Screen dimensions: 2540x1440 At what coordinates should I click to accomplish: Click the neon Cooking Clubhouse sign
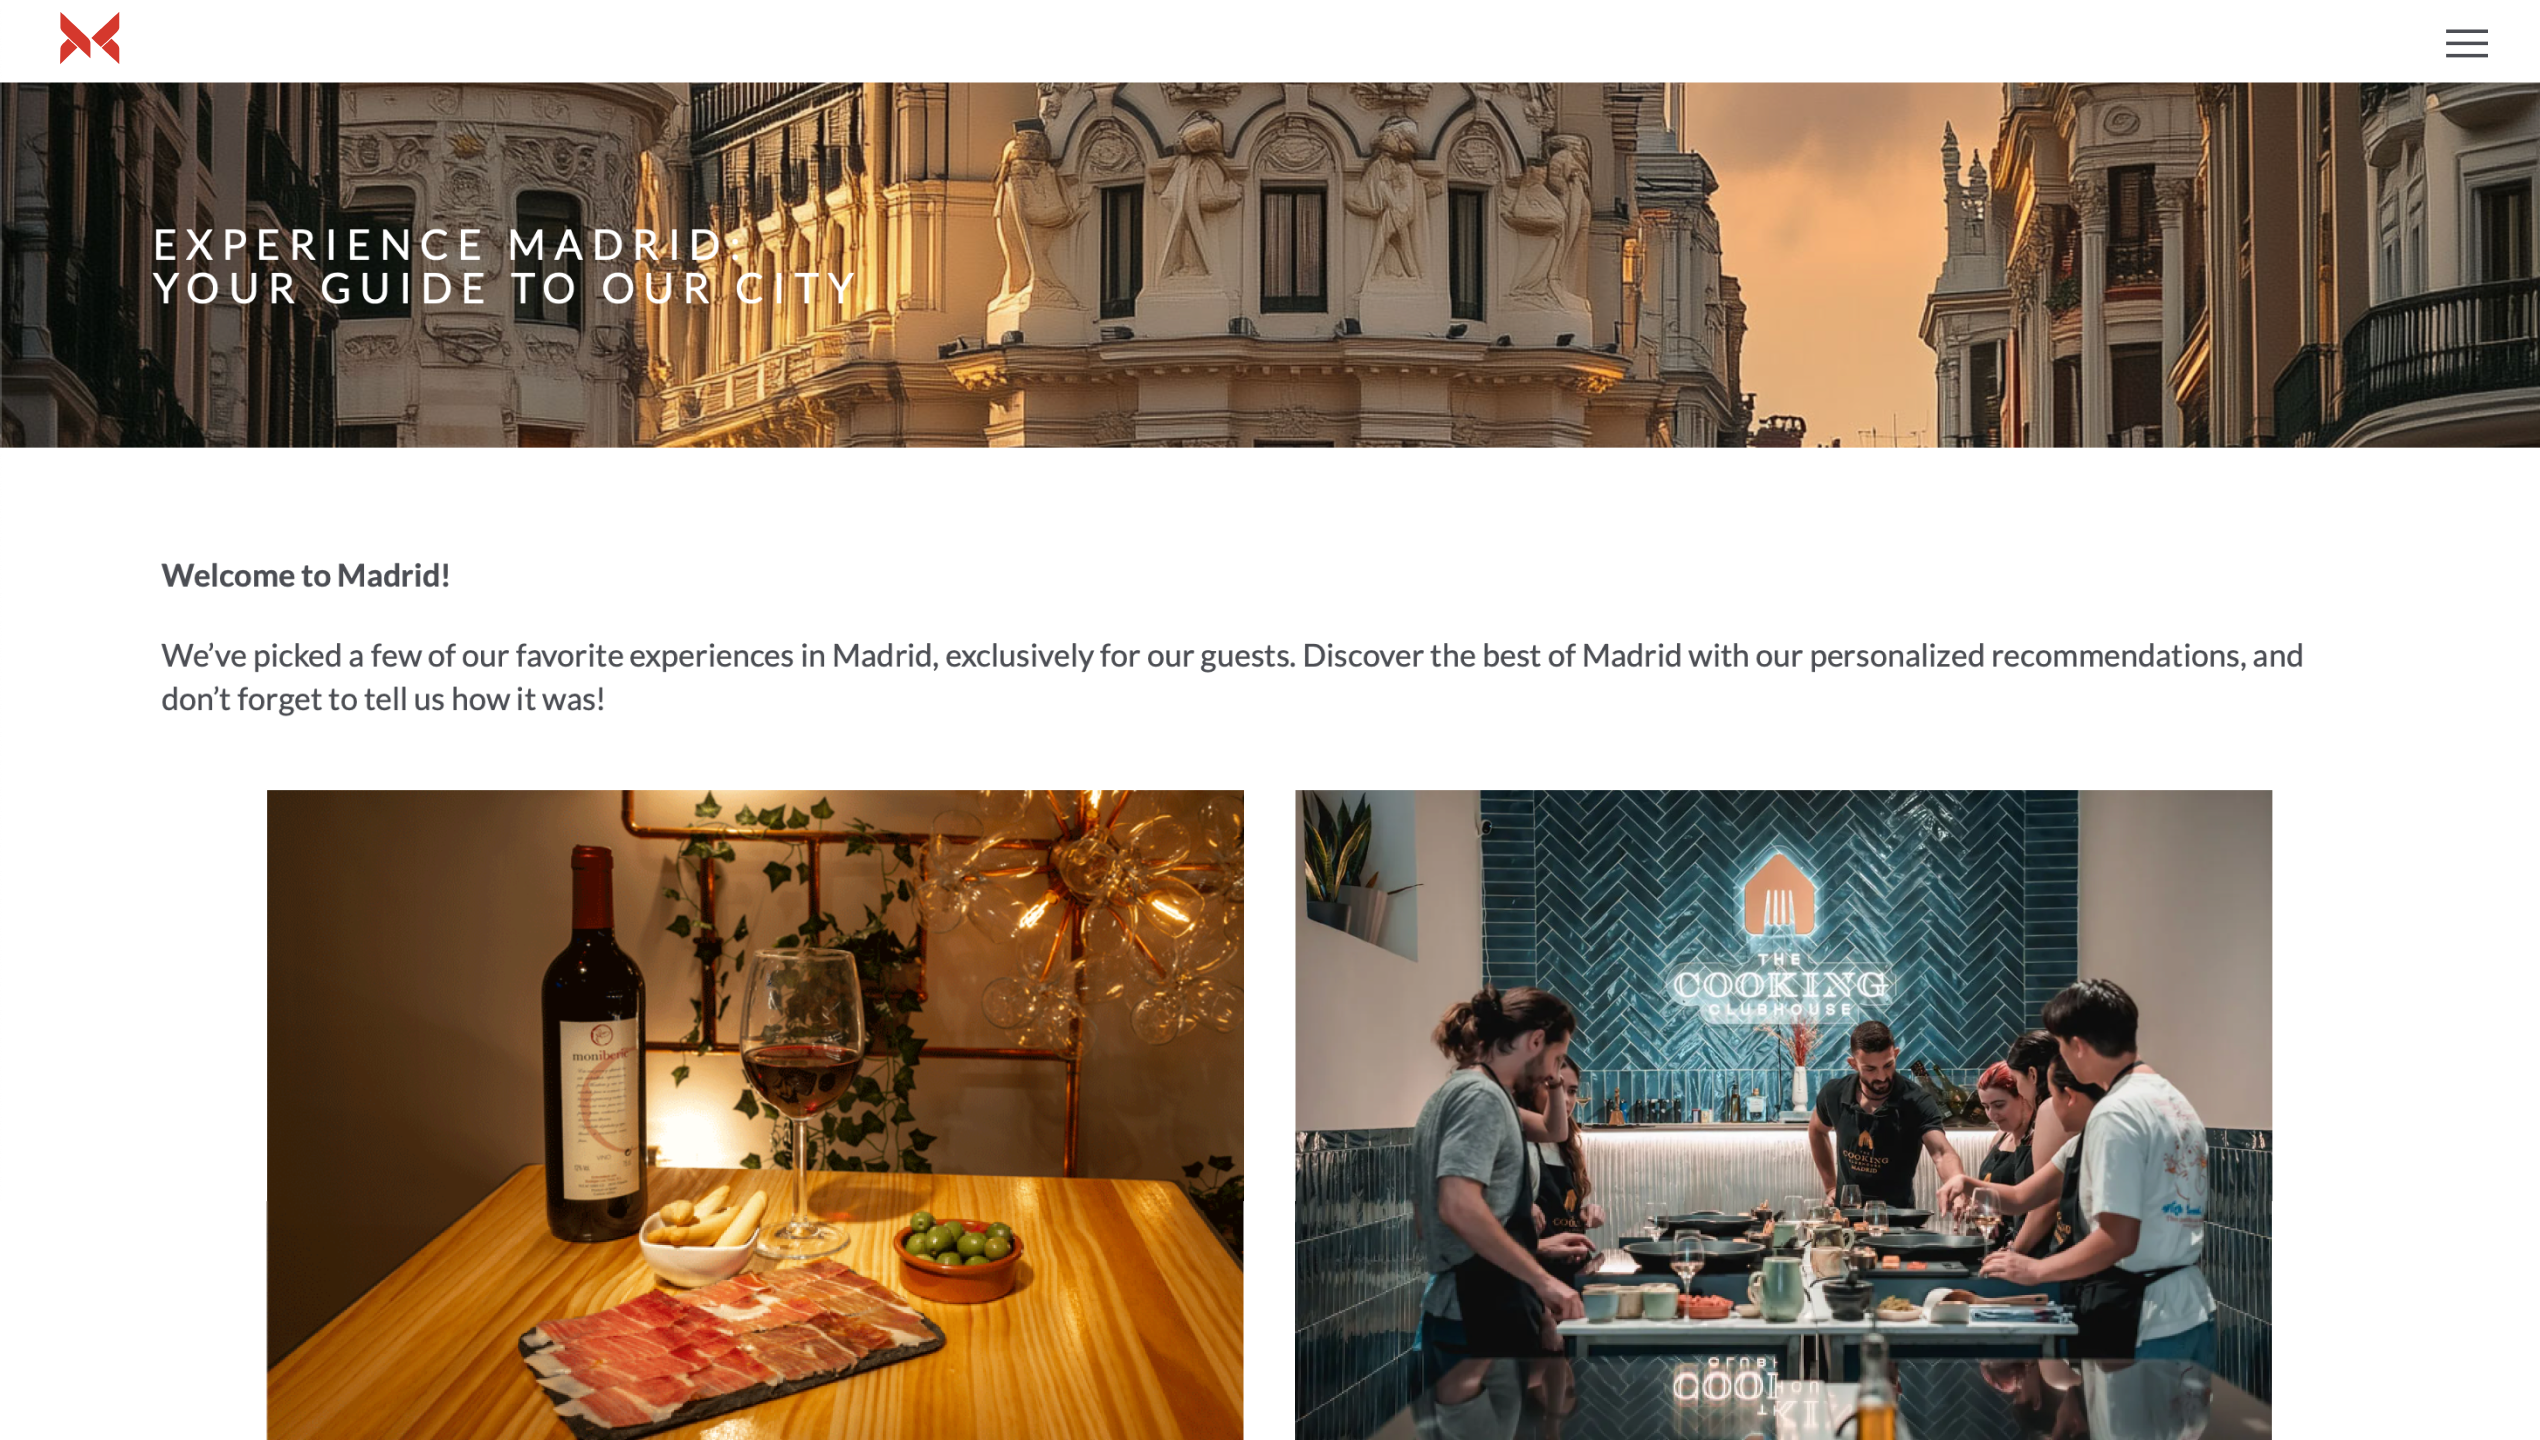tap(1780, 986)
